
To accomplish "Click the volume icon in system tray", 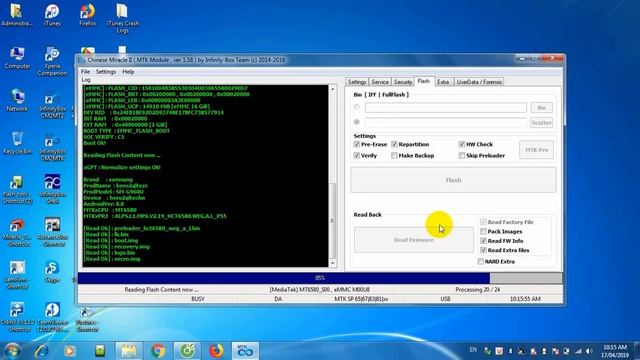I will tap(589, 351).
